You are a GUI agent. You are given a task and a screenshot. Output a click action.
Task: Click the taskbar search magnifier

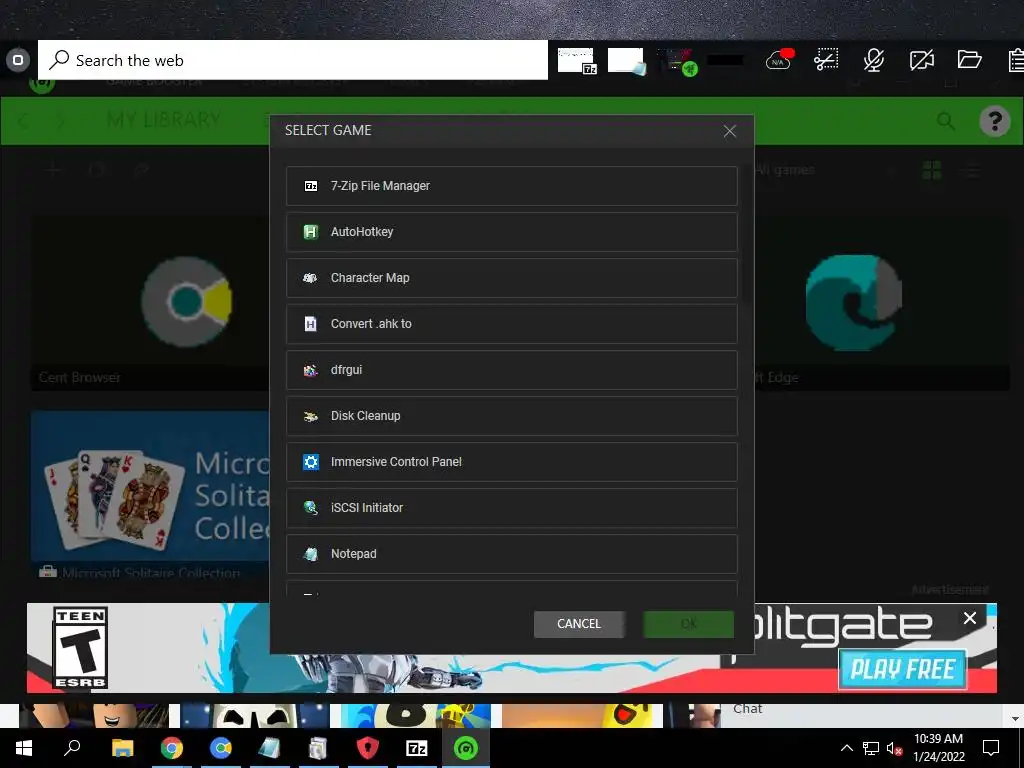(72, 748)
